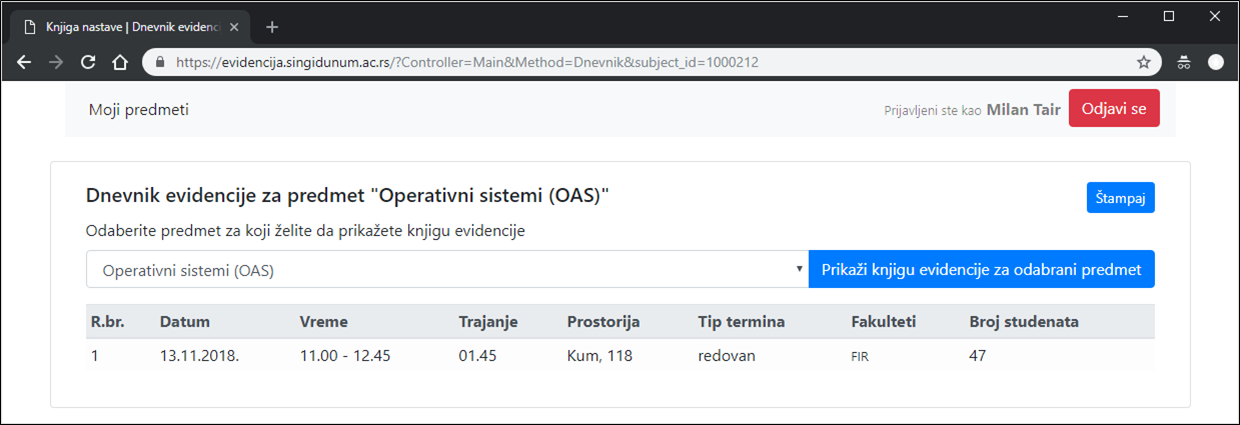The image size is (1240, 425).
Task: Go to the browser home page
Action: [x=120, y=62]
